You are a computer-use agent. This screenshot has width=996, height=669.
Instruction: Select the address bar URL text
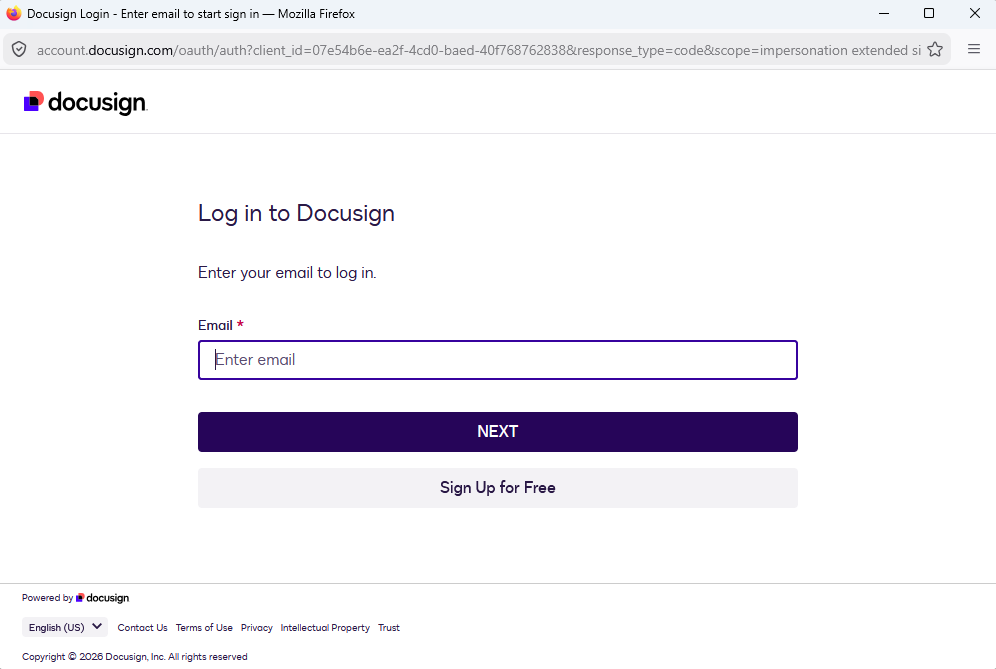click(x=478, y=50)
